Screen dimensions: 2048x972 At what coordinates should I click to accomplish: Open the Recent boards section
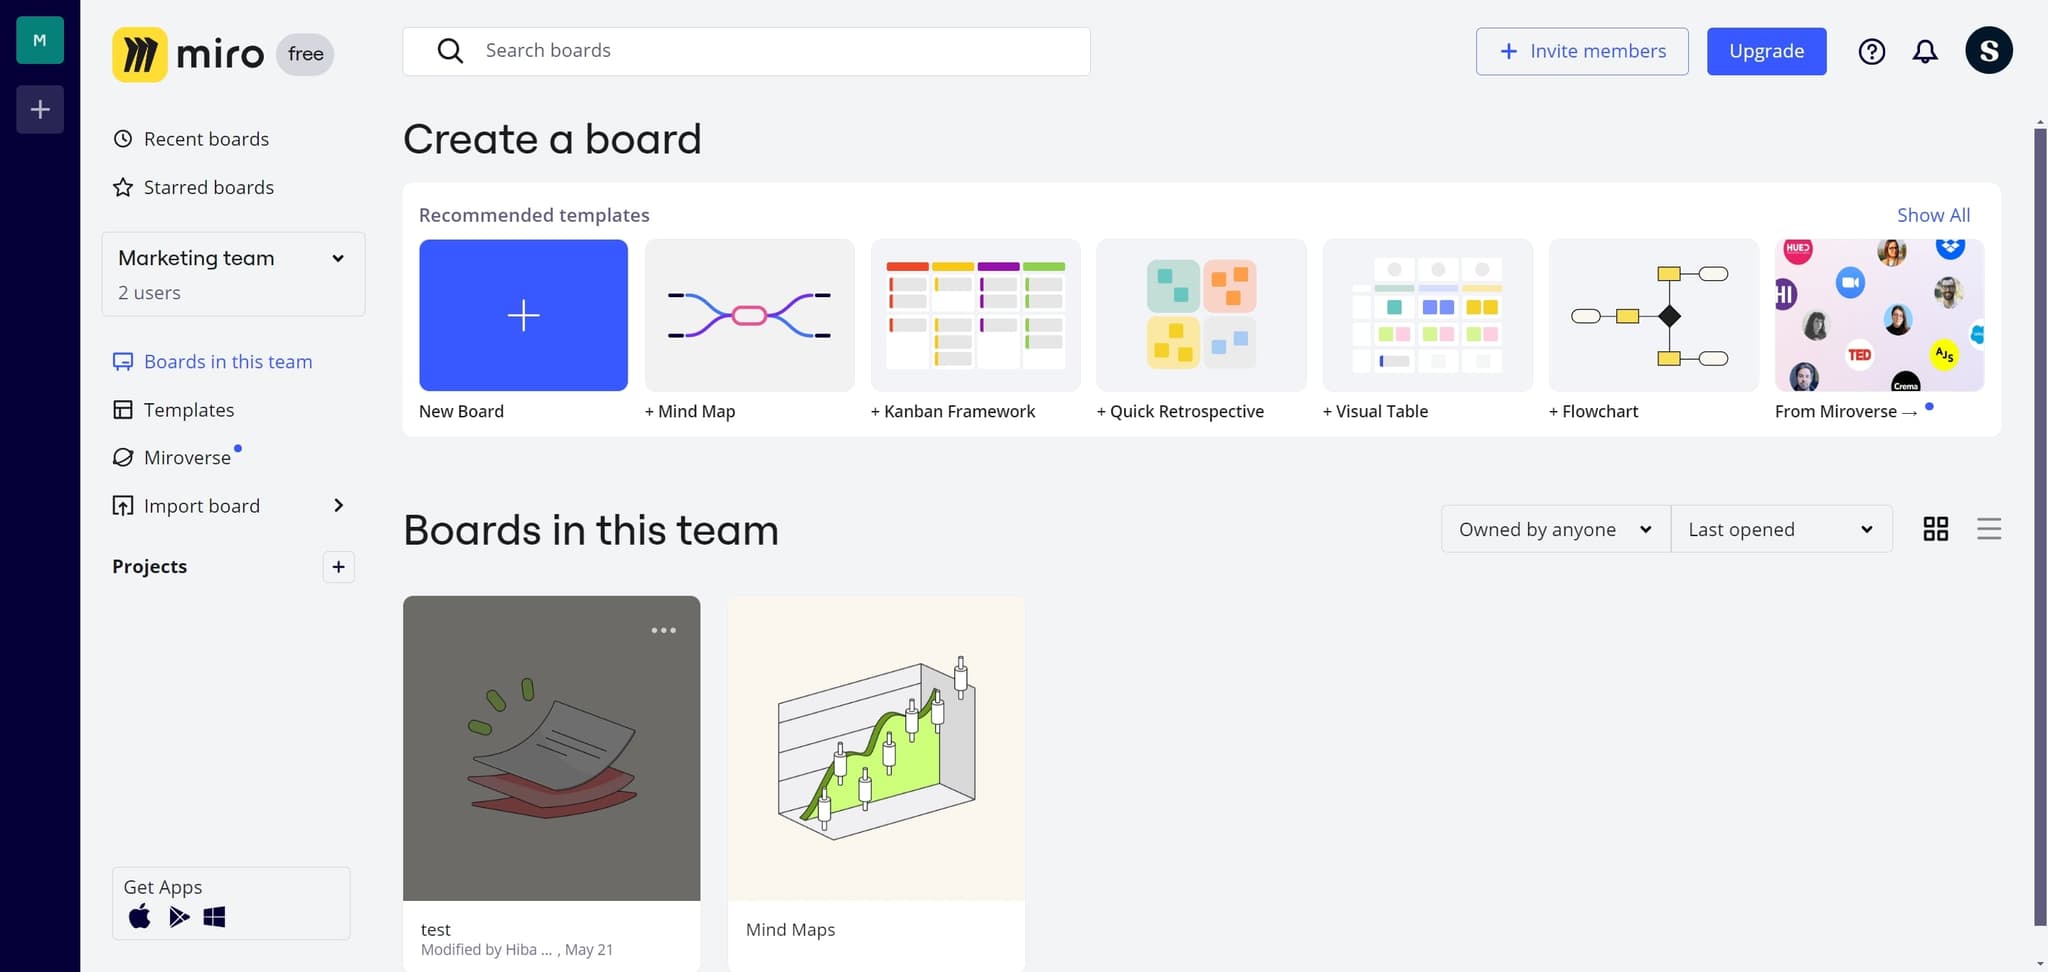(x=206, y=138)
